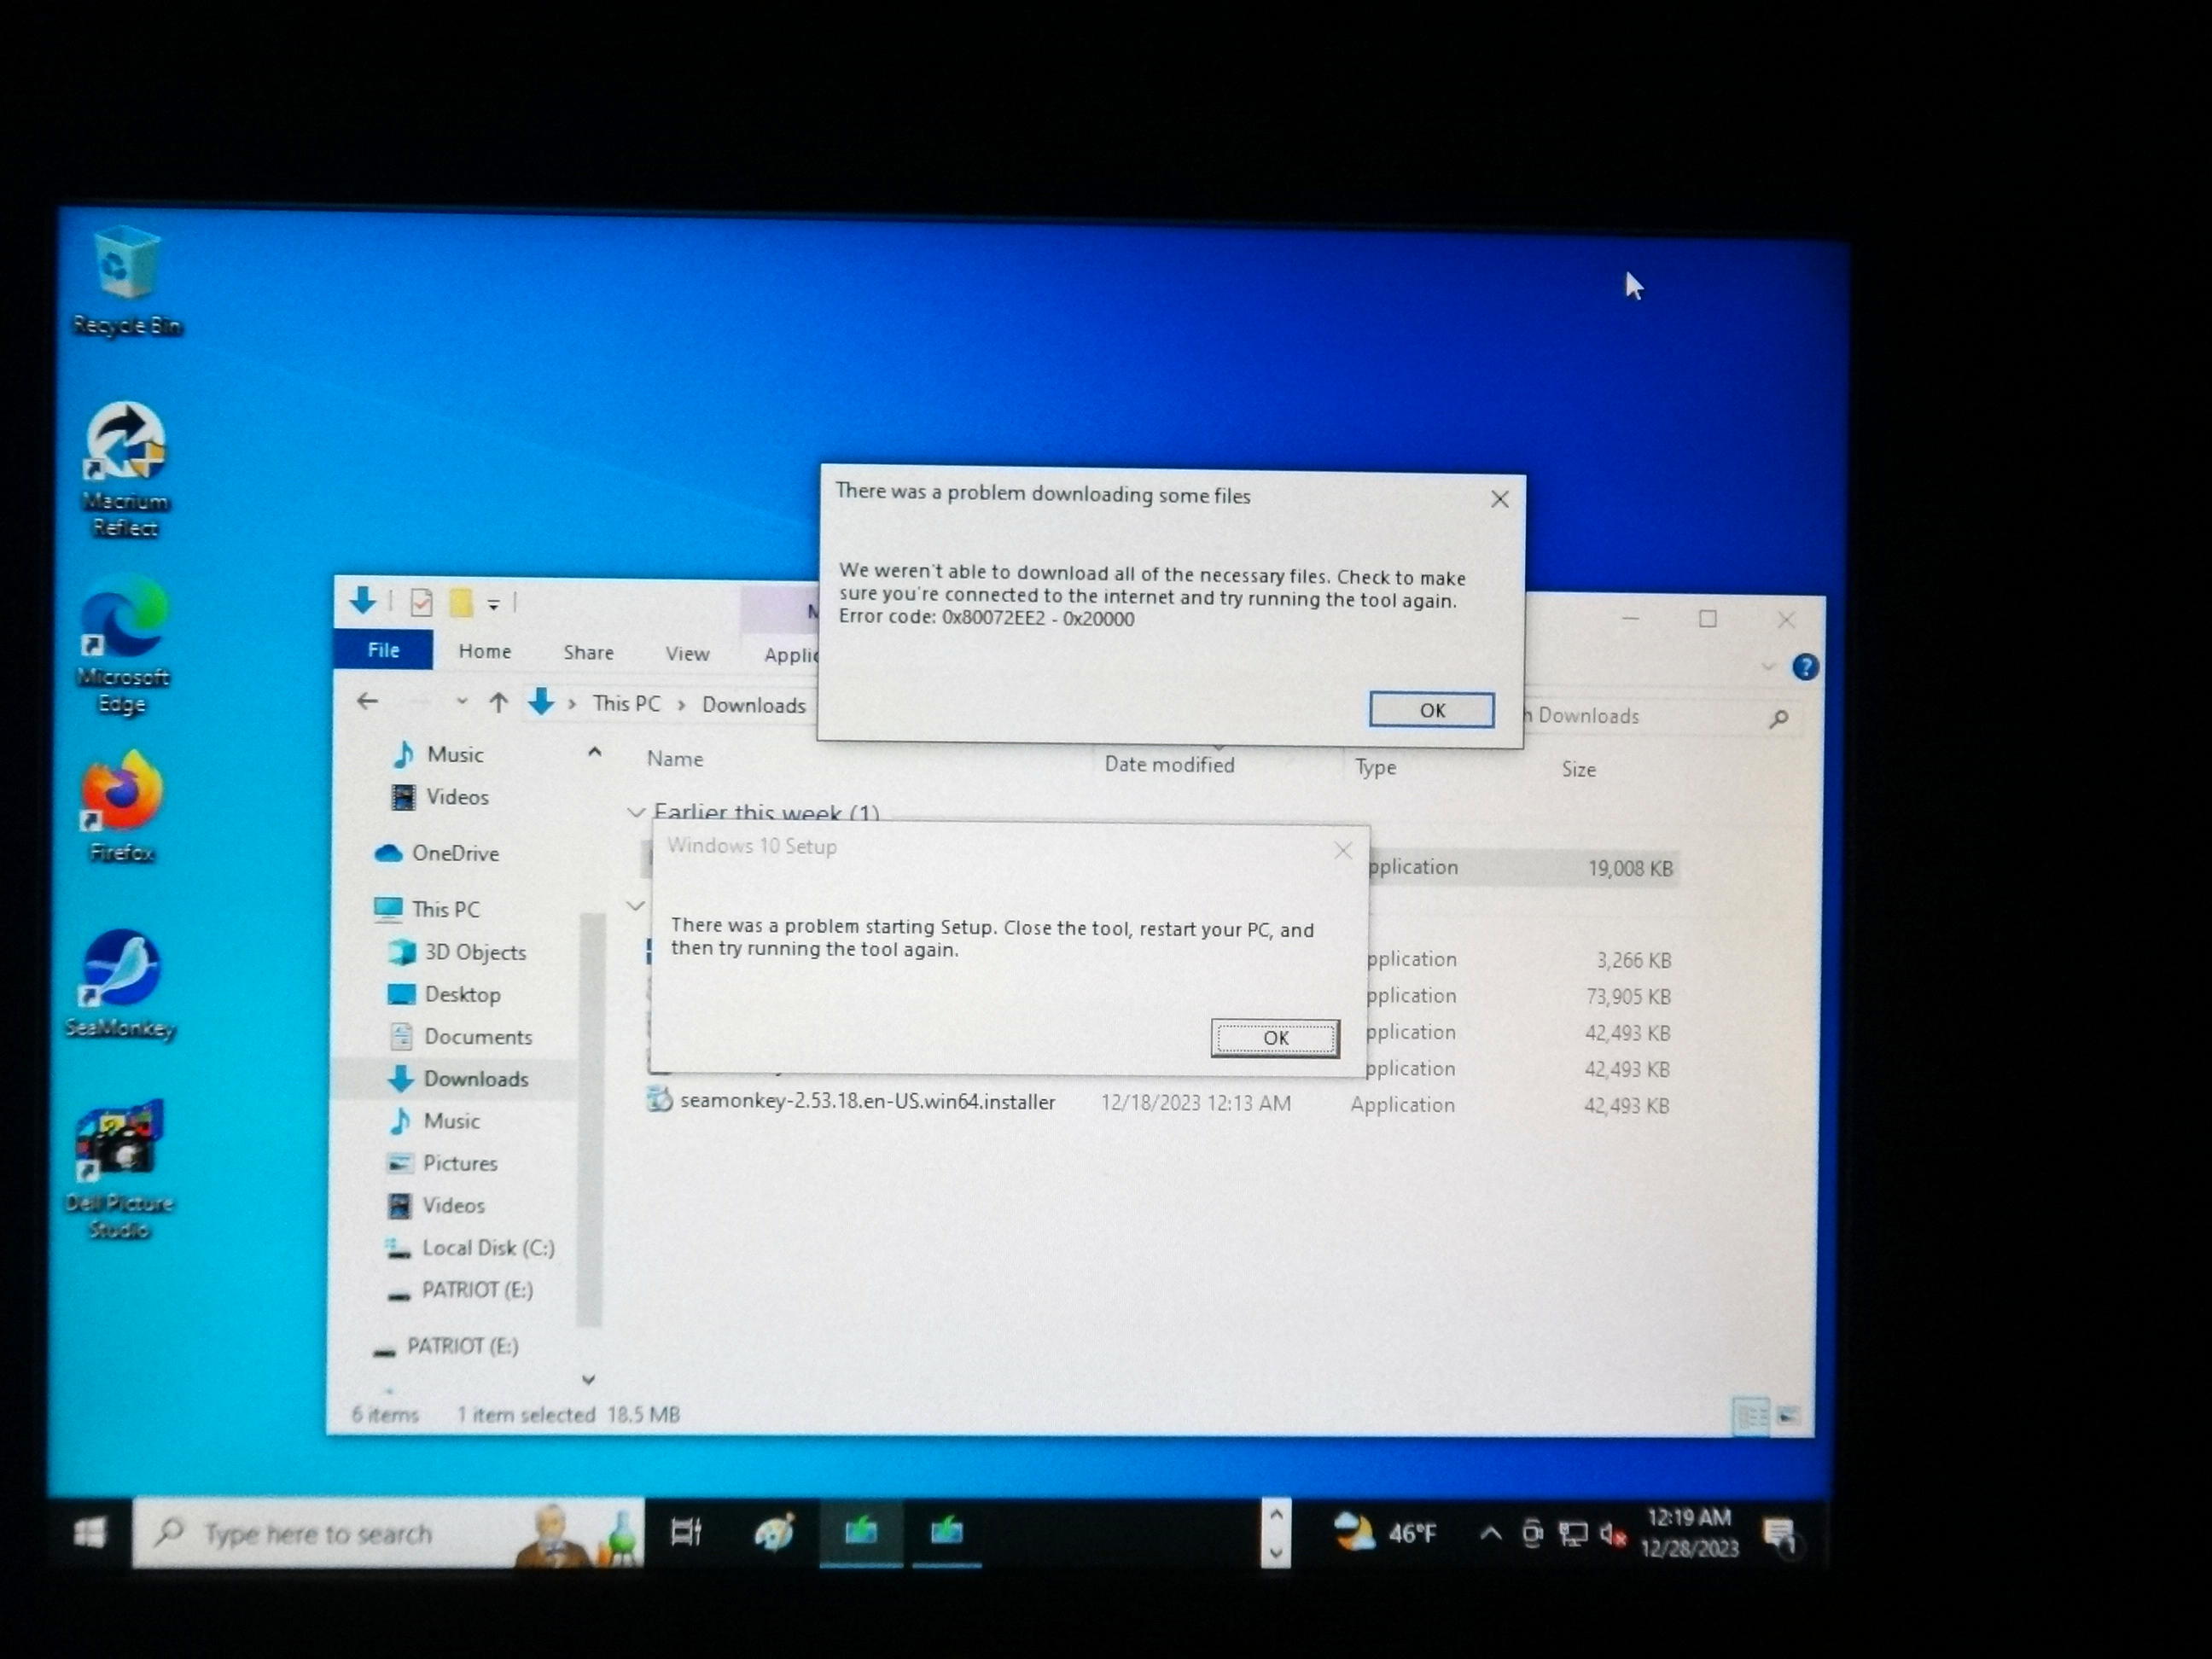Open Pictures folder in sidebar
Image resolution: width=2212 pixels, height=1659 pixels.
[442, 1163]
